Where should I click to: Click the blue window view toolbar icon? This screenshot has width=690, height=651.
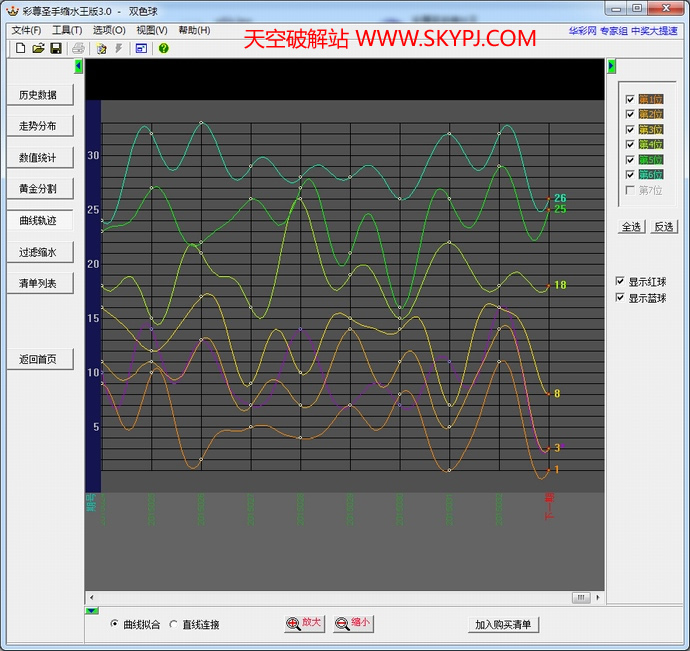click(x=141, y=48)
